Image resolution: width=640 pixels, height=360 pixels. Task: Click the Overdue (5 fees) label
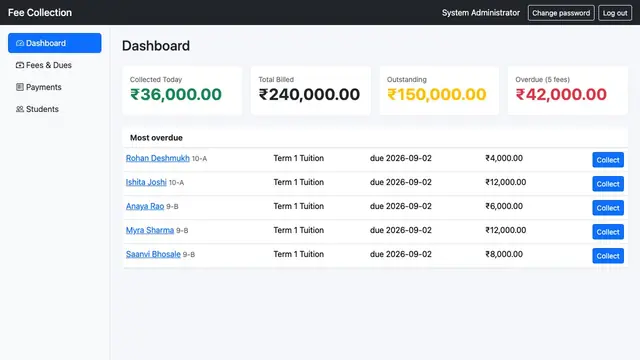tap(542, 80)
